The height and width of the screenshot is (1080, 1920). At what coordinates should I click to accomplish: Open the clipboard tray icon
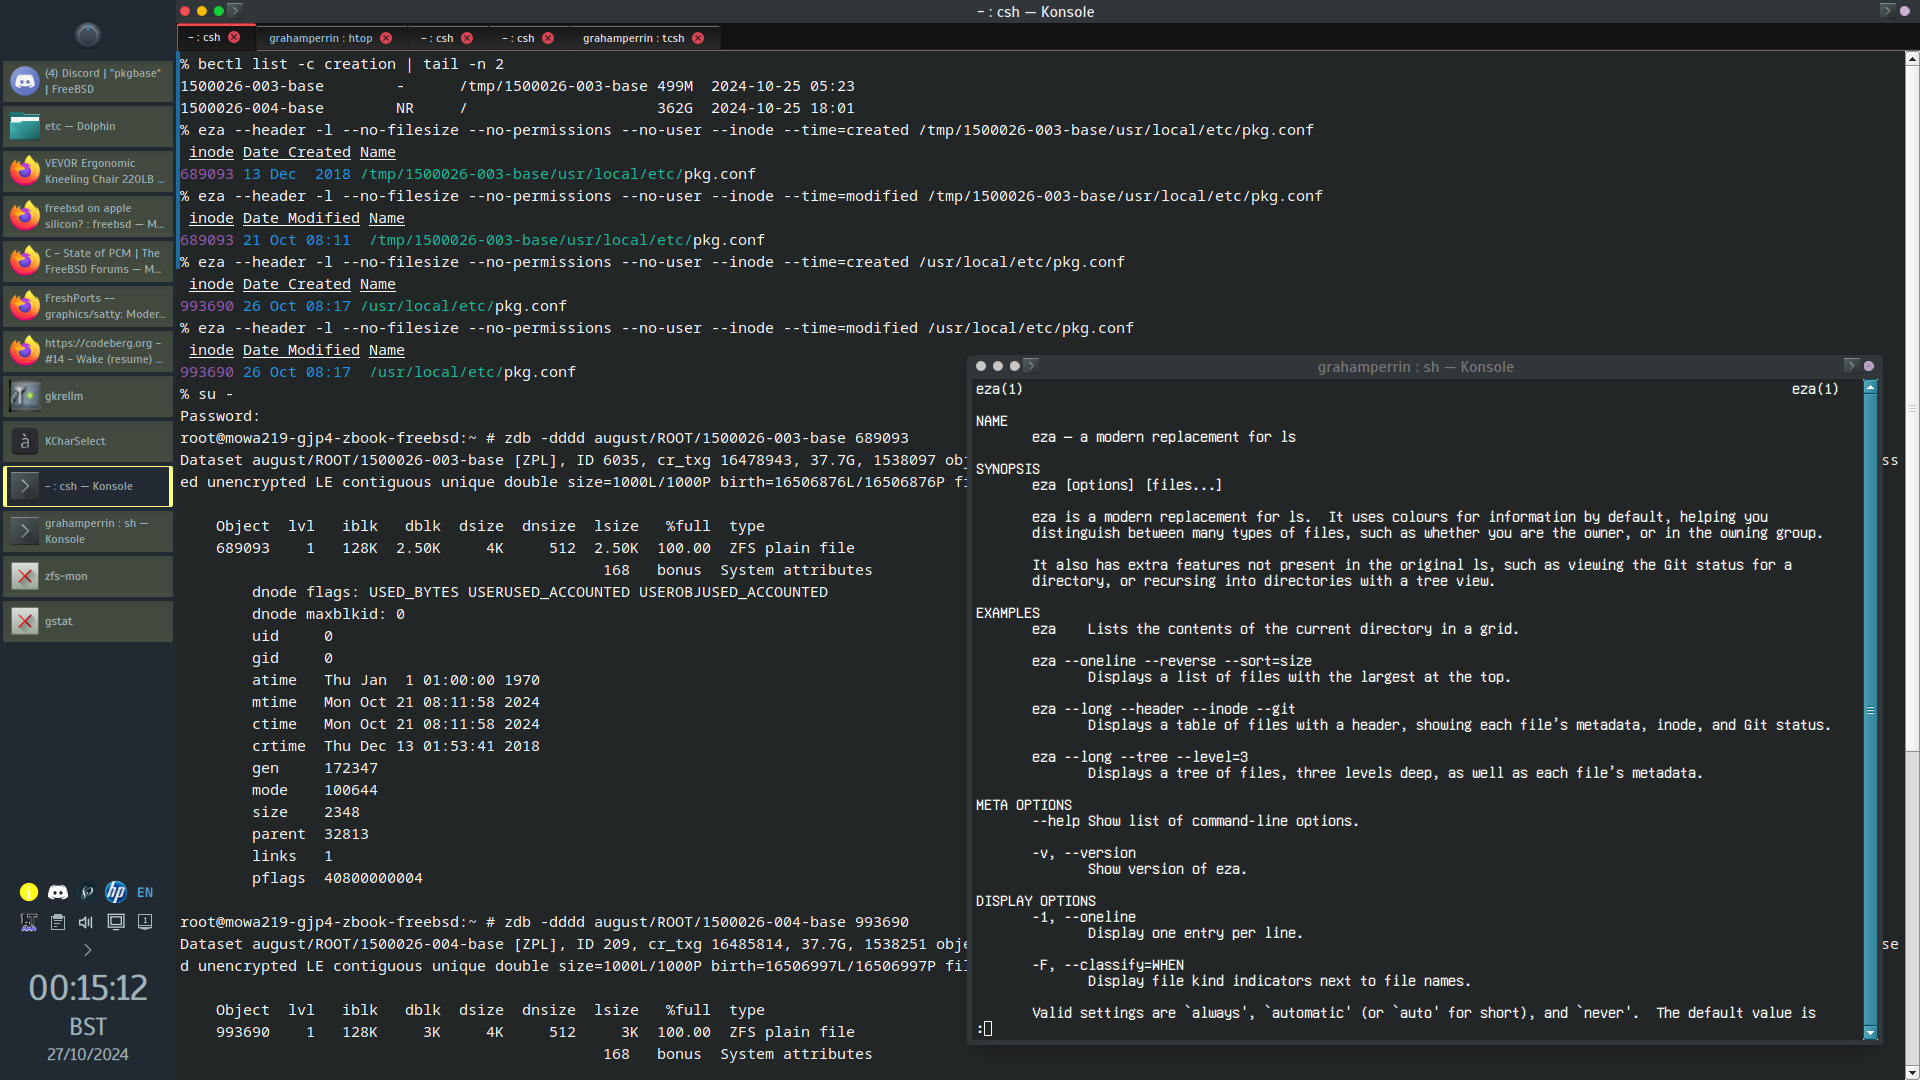coord(58,922)
